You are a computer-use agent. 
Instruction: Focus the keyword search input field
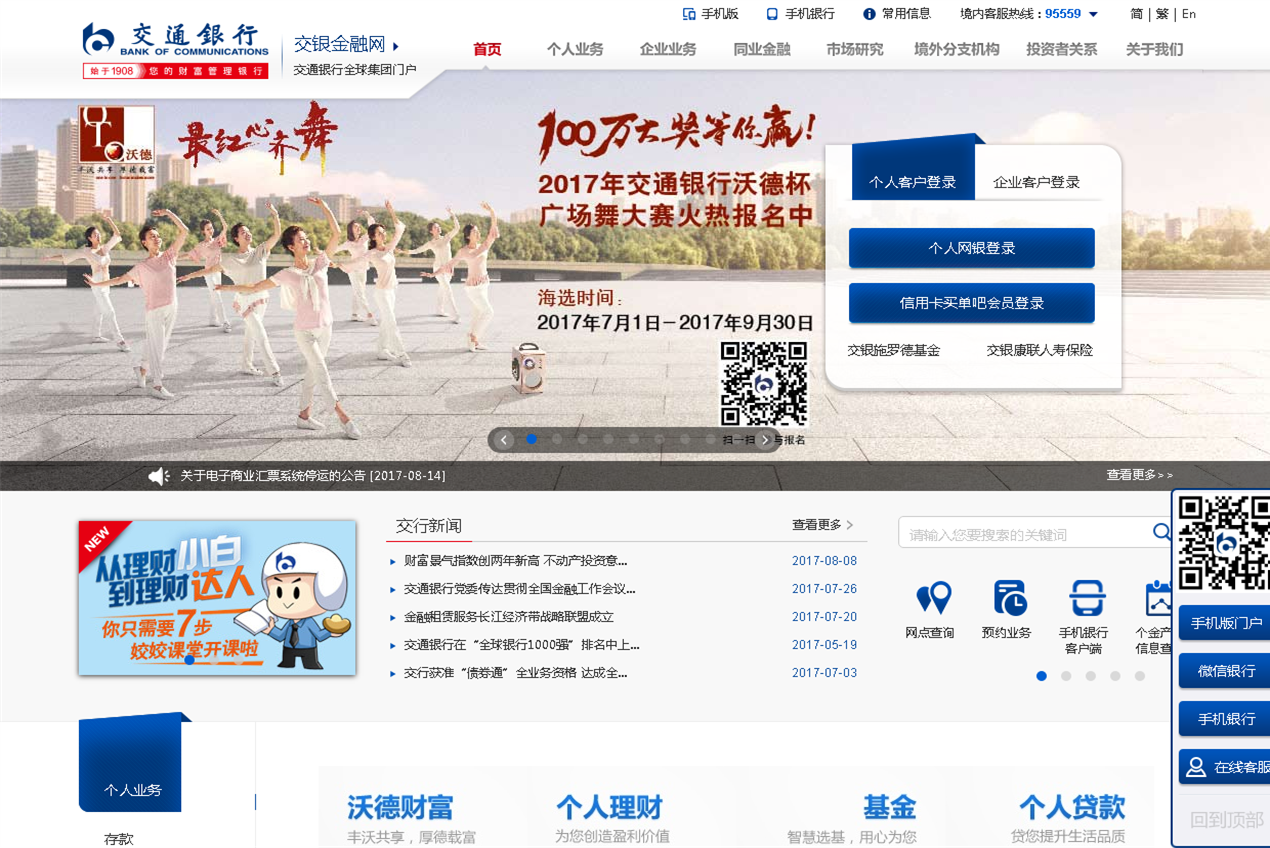1022,534
